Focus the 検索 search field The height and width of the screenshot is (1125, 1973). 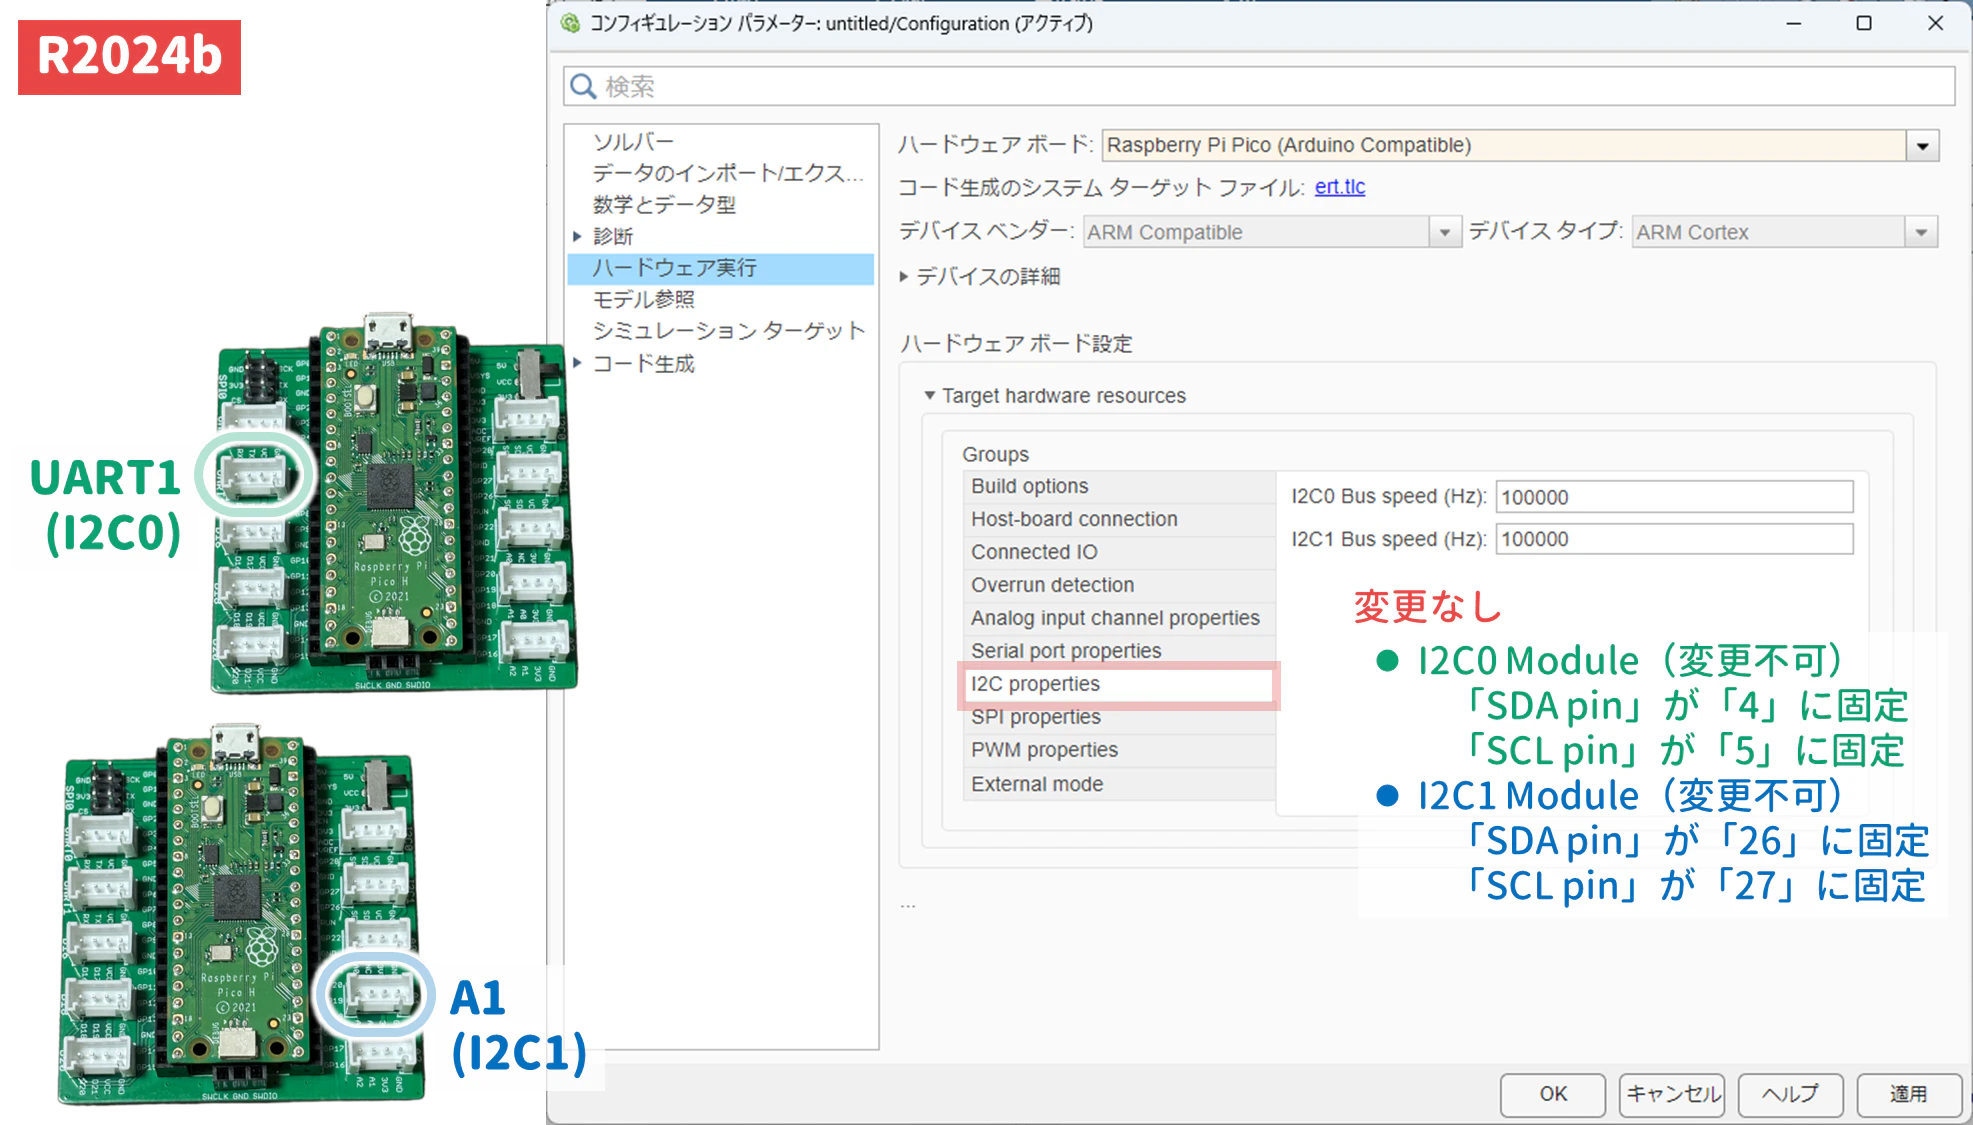point(1258,87)
